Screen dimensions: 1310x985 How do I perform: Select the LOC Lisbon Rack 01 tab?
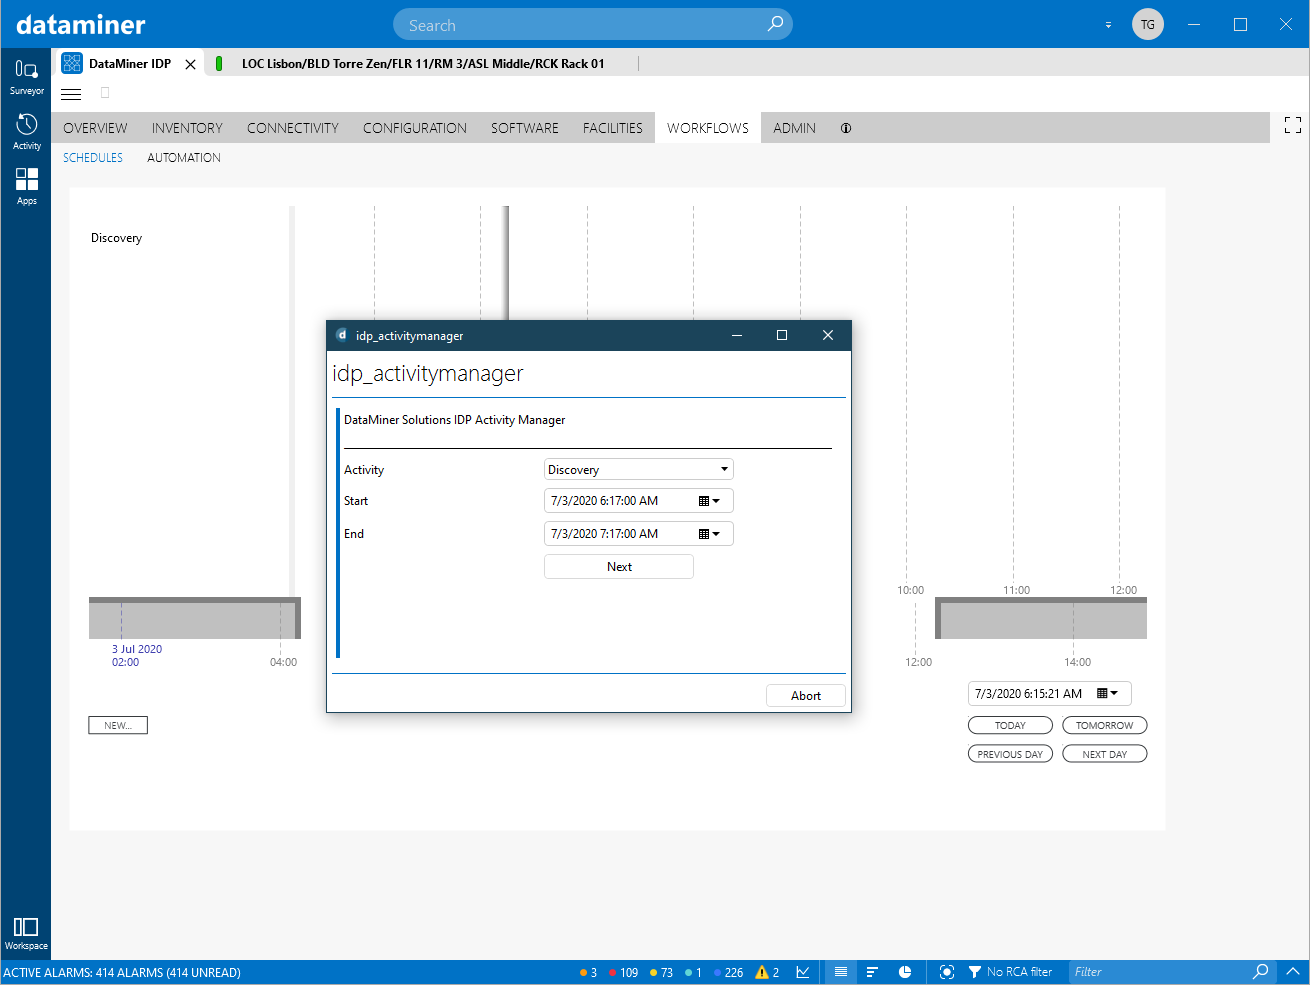(421, 64)
